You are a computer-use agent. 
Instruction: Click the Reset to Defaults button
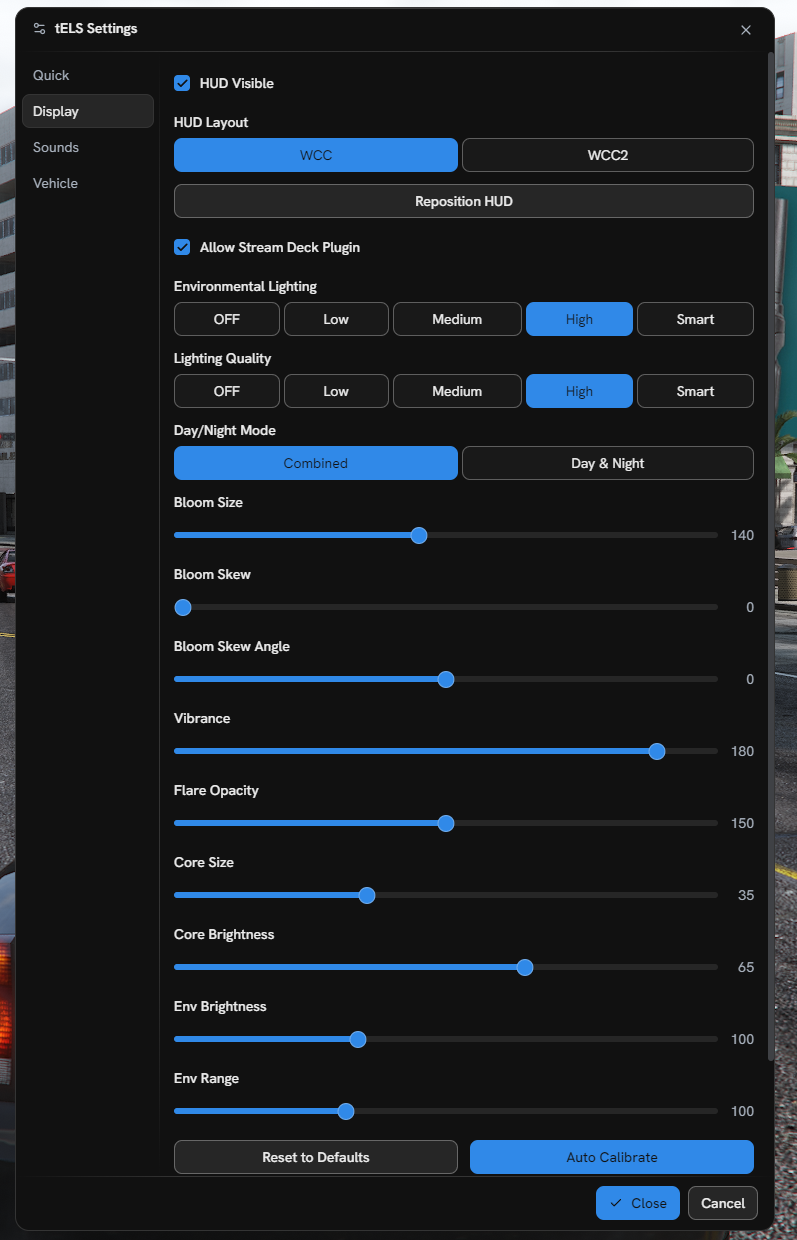[316, 1157]
